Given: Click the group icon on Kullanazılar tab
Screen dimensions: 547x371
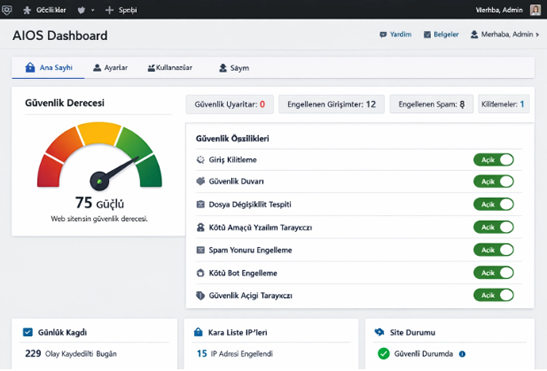Looking at the screenshot, I should pyautogui.click(x=151, y=68).
